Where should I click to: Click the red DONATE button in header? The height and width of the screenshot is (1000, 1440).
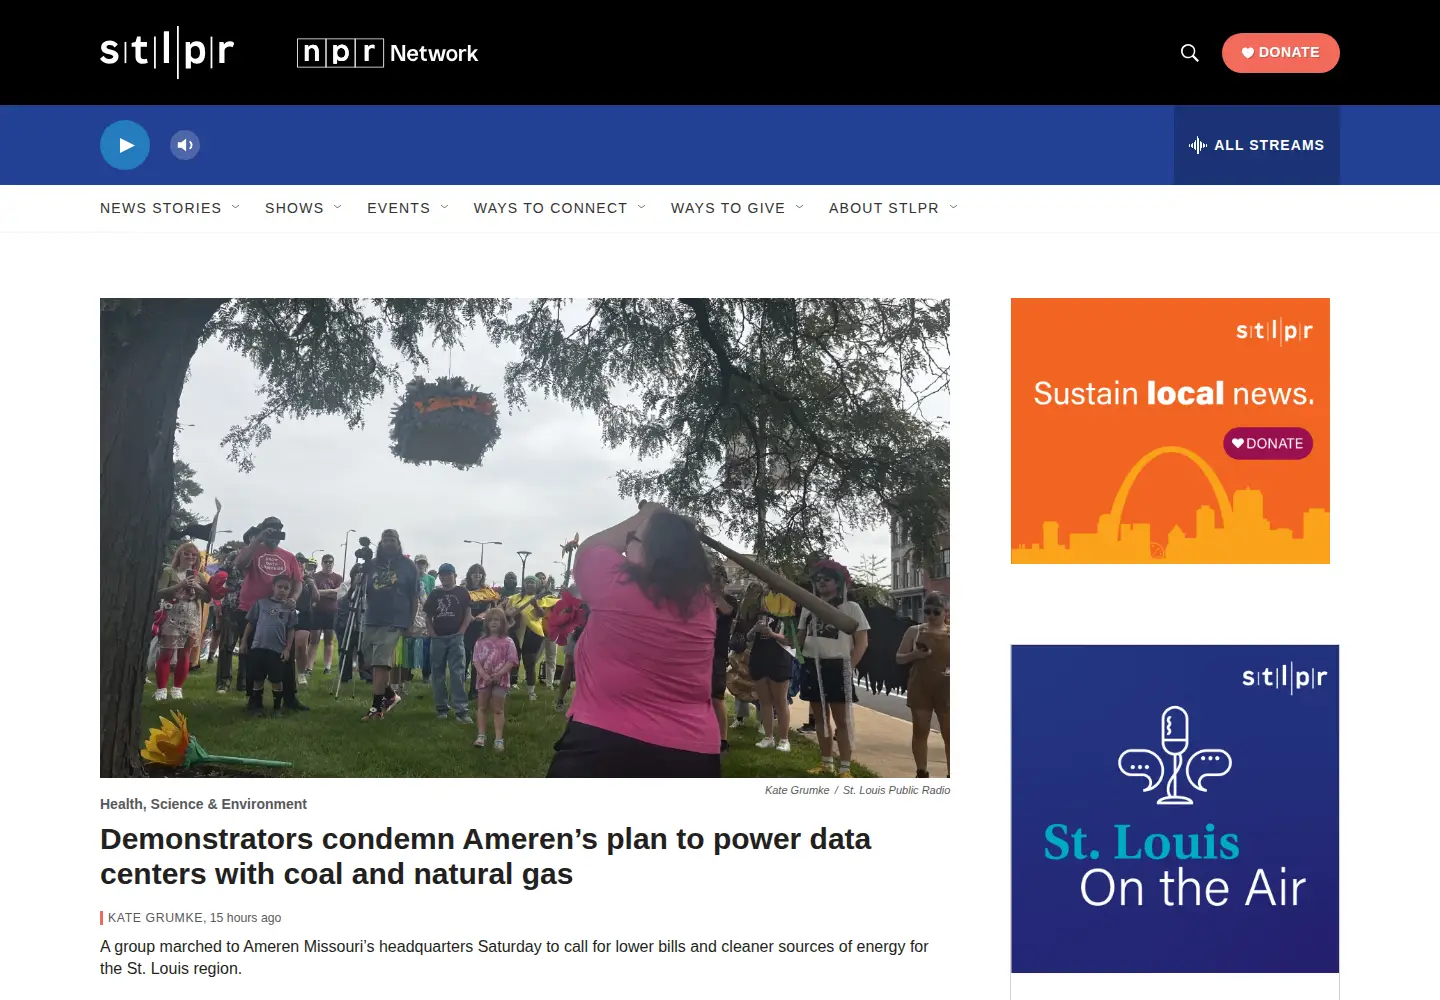tap(1280, 53)
